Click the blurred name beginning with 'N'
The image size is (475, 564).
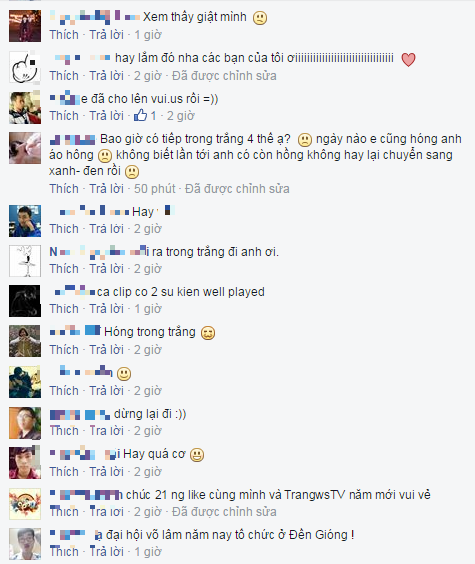99,252
